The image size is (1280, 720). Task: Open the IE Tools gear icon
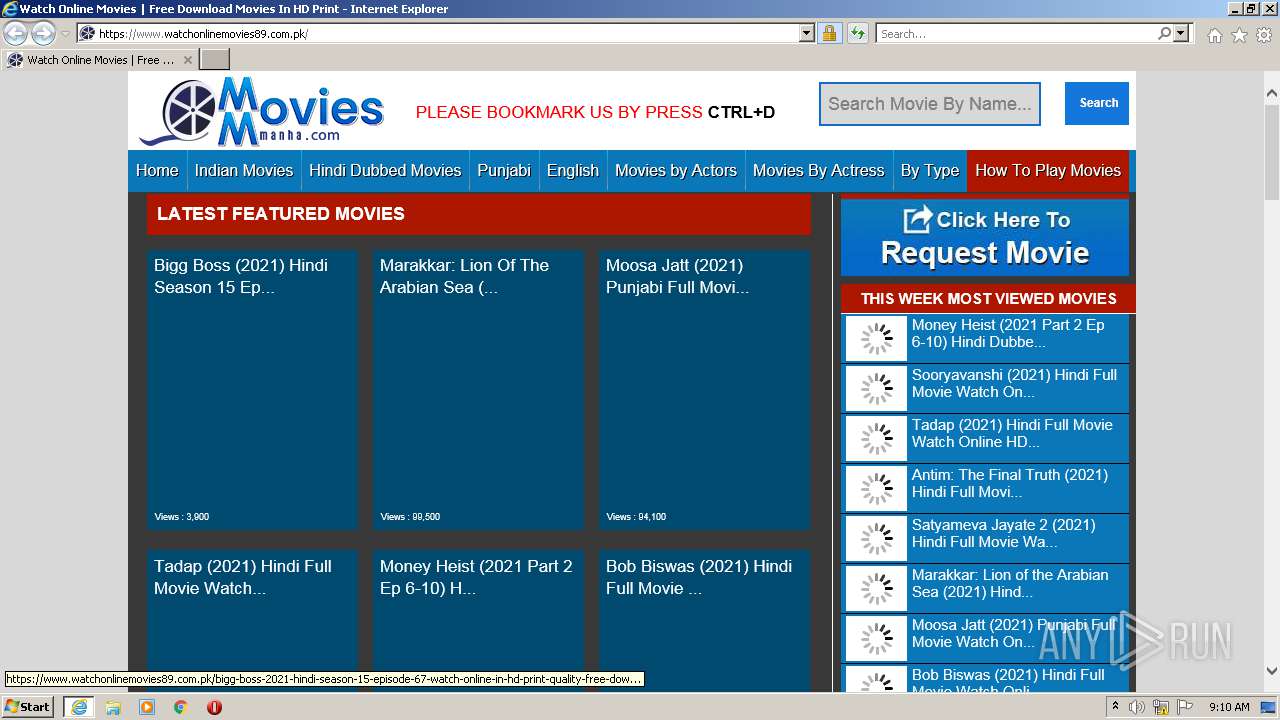tap(1264, 35)
